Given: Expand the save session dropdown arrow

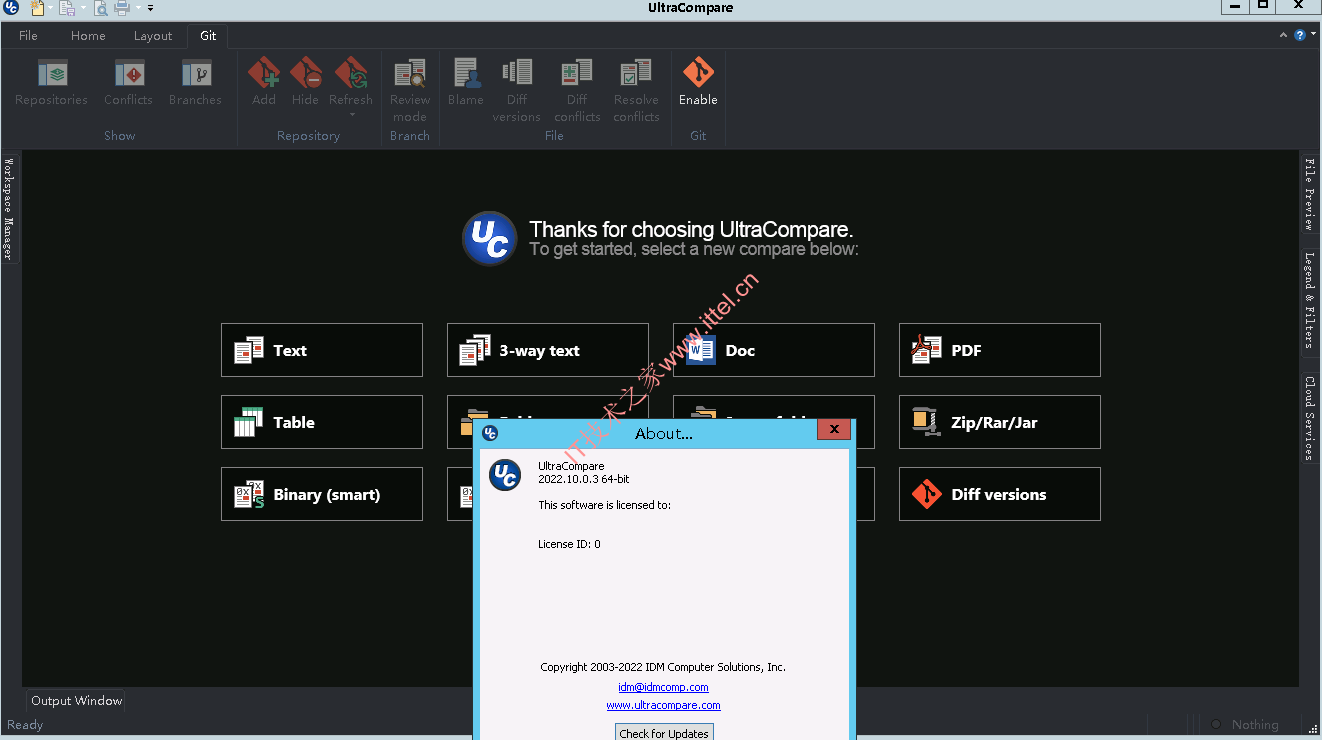Looking at the screenshot, I should point(81,8).
